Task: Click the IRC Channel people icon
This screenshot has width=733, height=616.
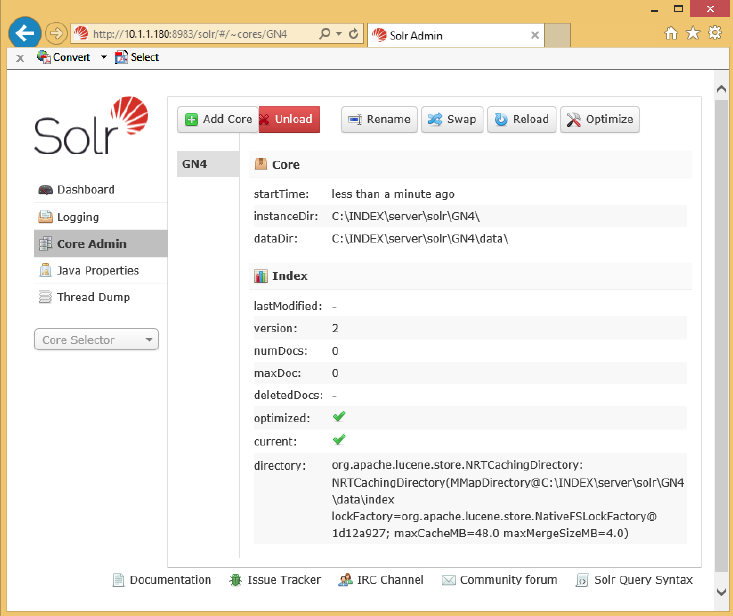Action: [x=345, y=580]
